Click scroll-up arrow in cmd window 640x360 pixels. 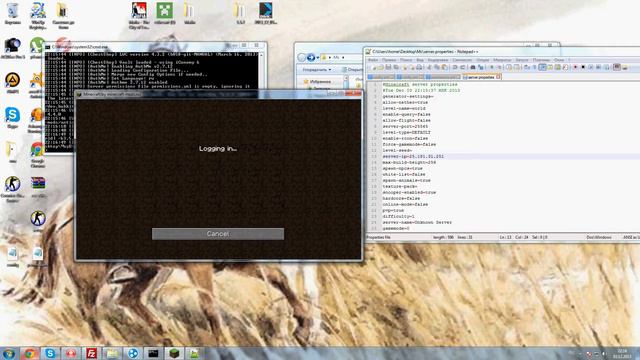click(262, 55)
